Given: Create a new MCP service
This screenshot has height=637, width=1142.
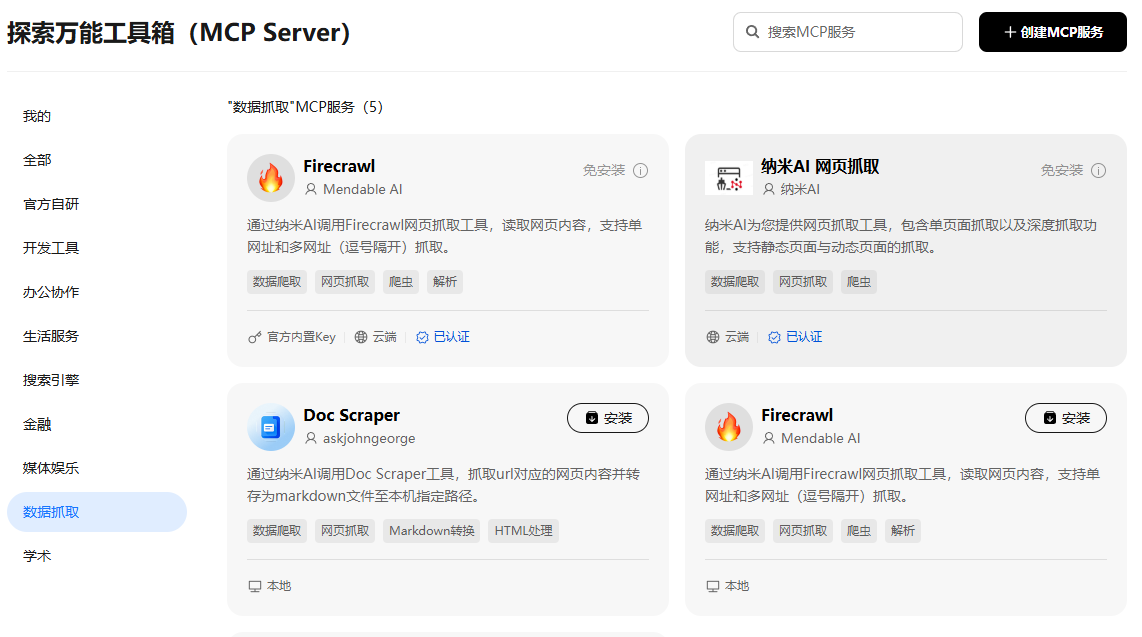Looking at the screenshot, I should tap(1052, 32).
